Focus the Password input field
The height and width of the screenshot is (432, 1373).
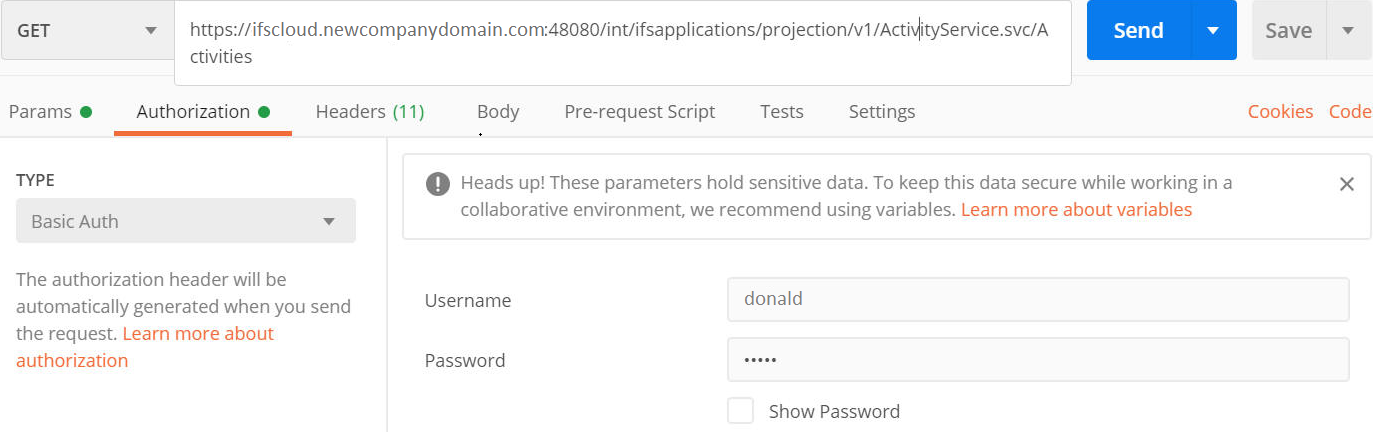(1037, 360)
